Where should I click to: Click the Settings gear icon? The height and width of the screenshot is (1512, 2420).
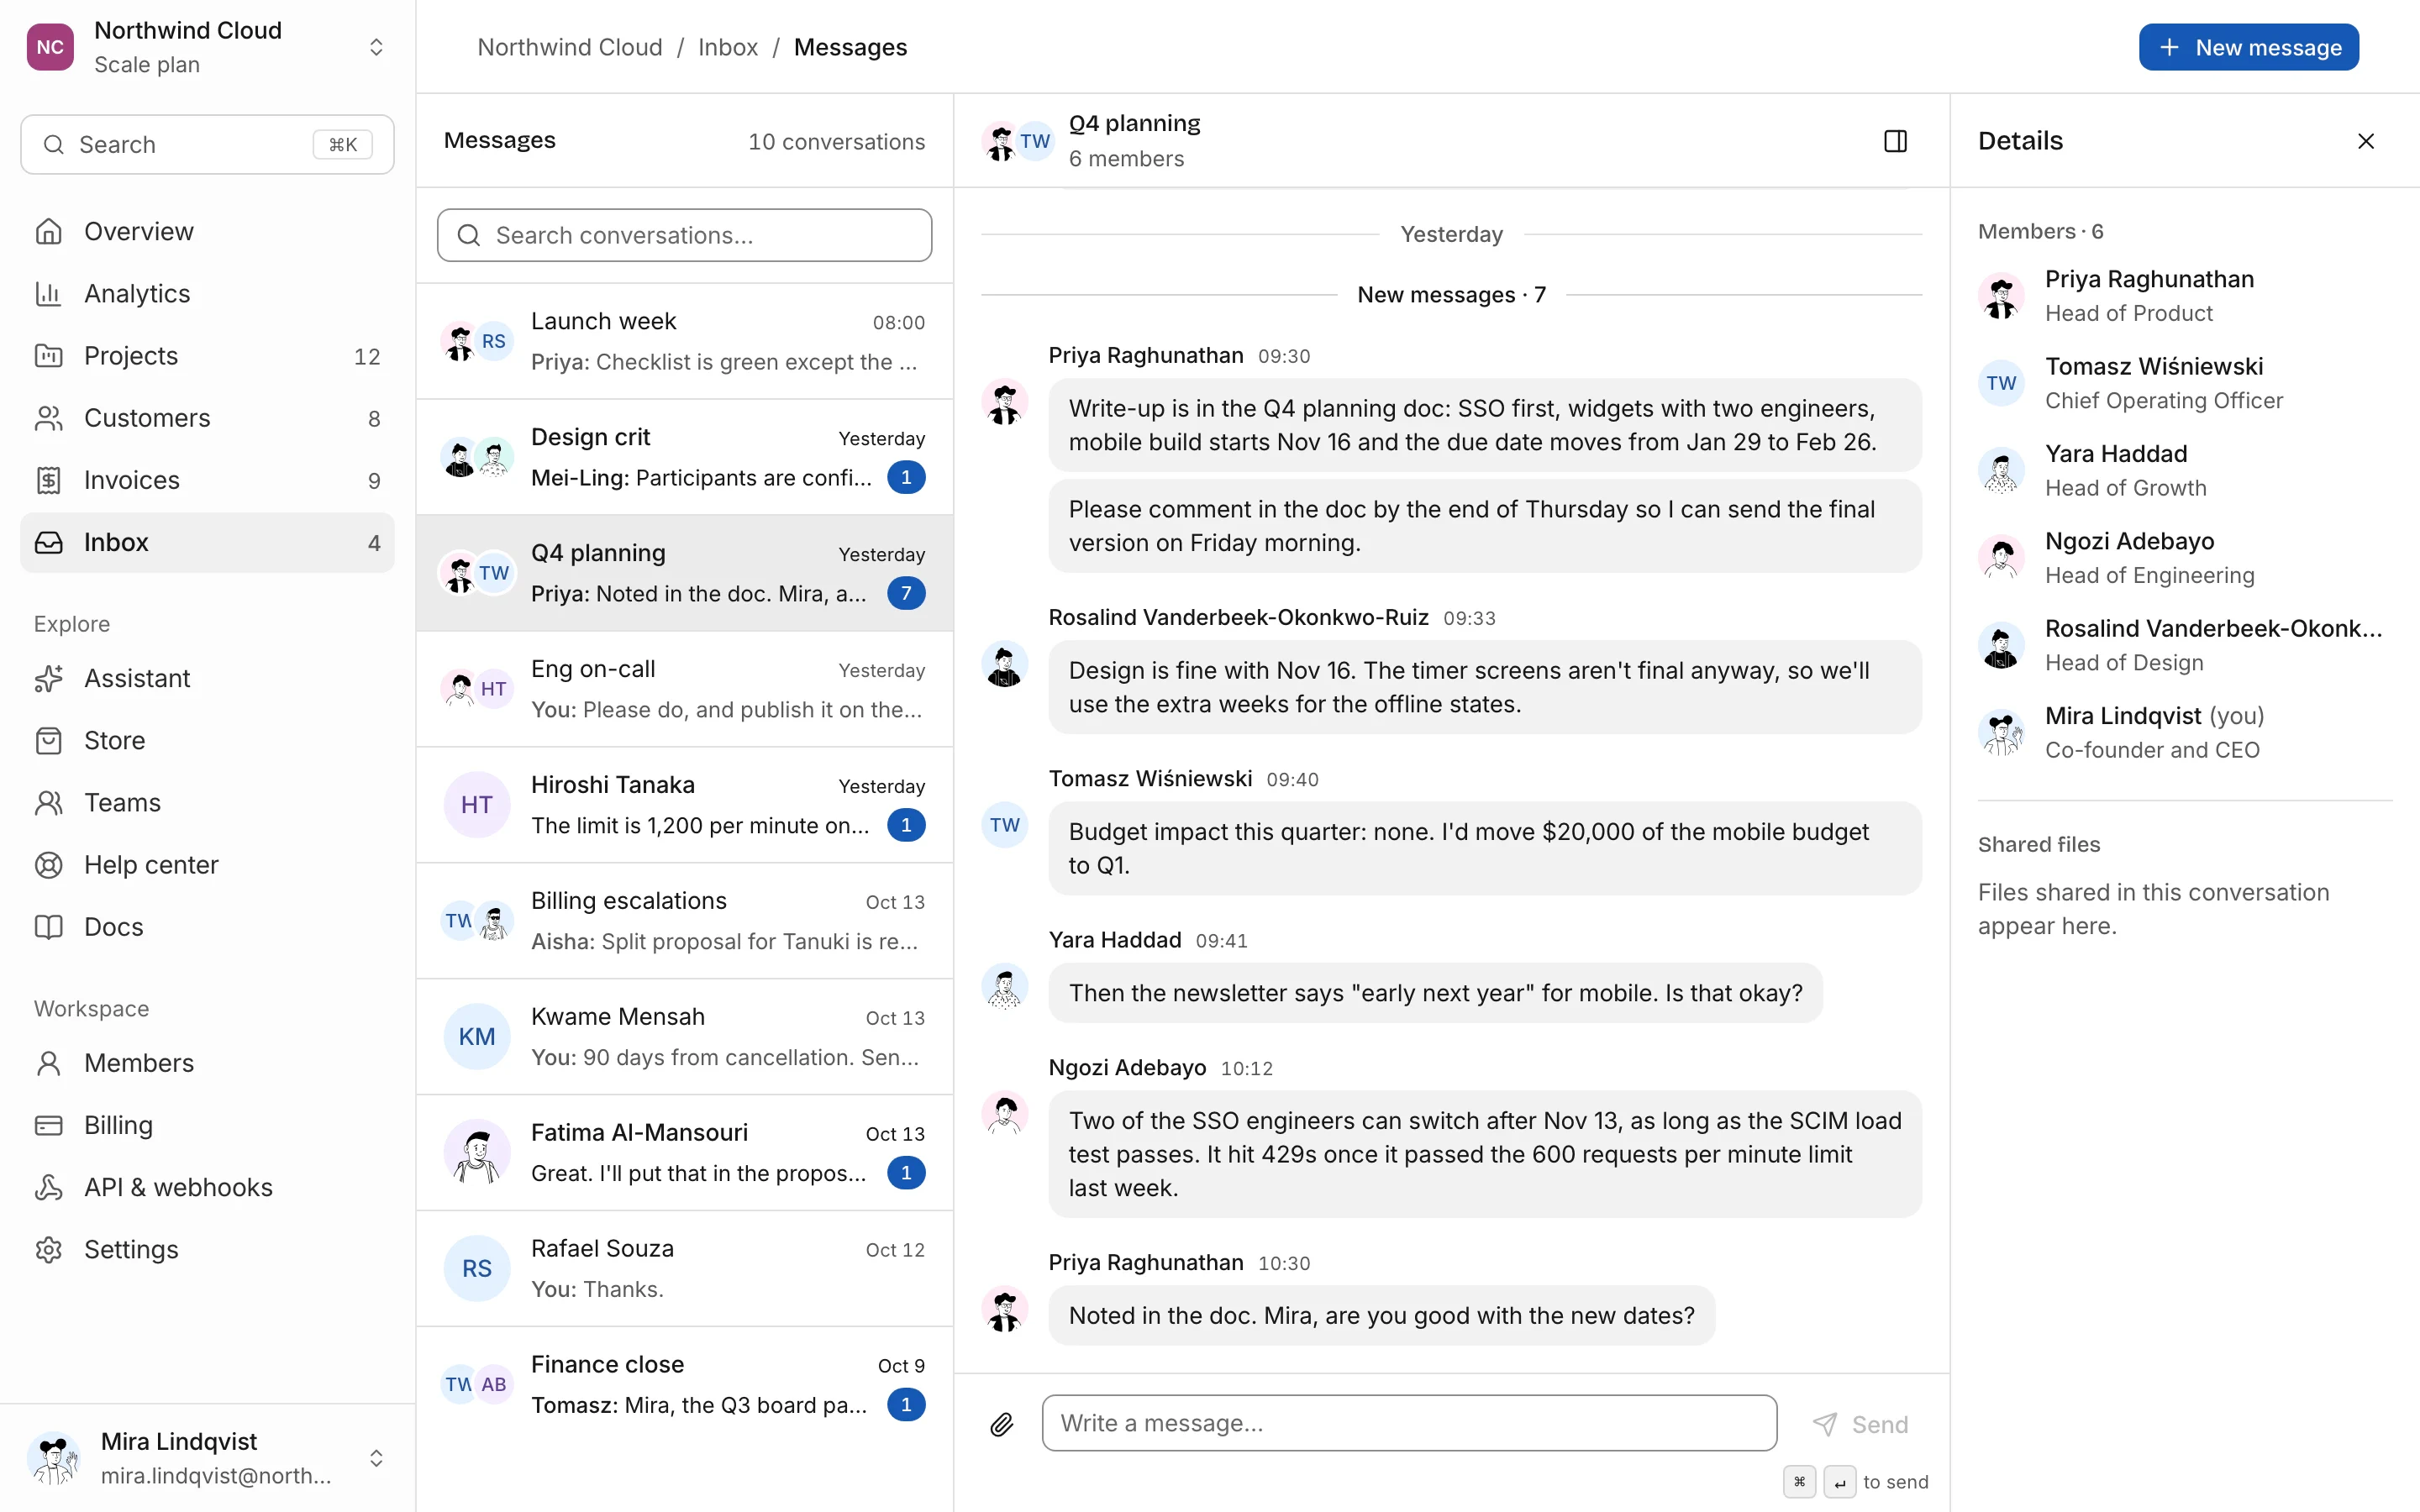[x=48, y=1250]
